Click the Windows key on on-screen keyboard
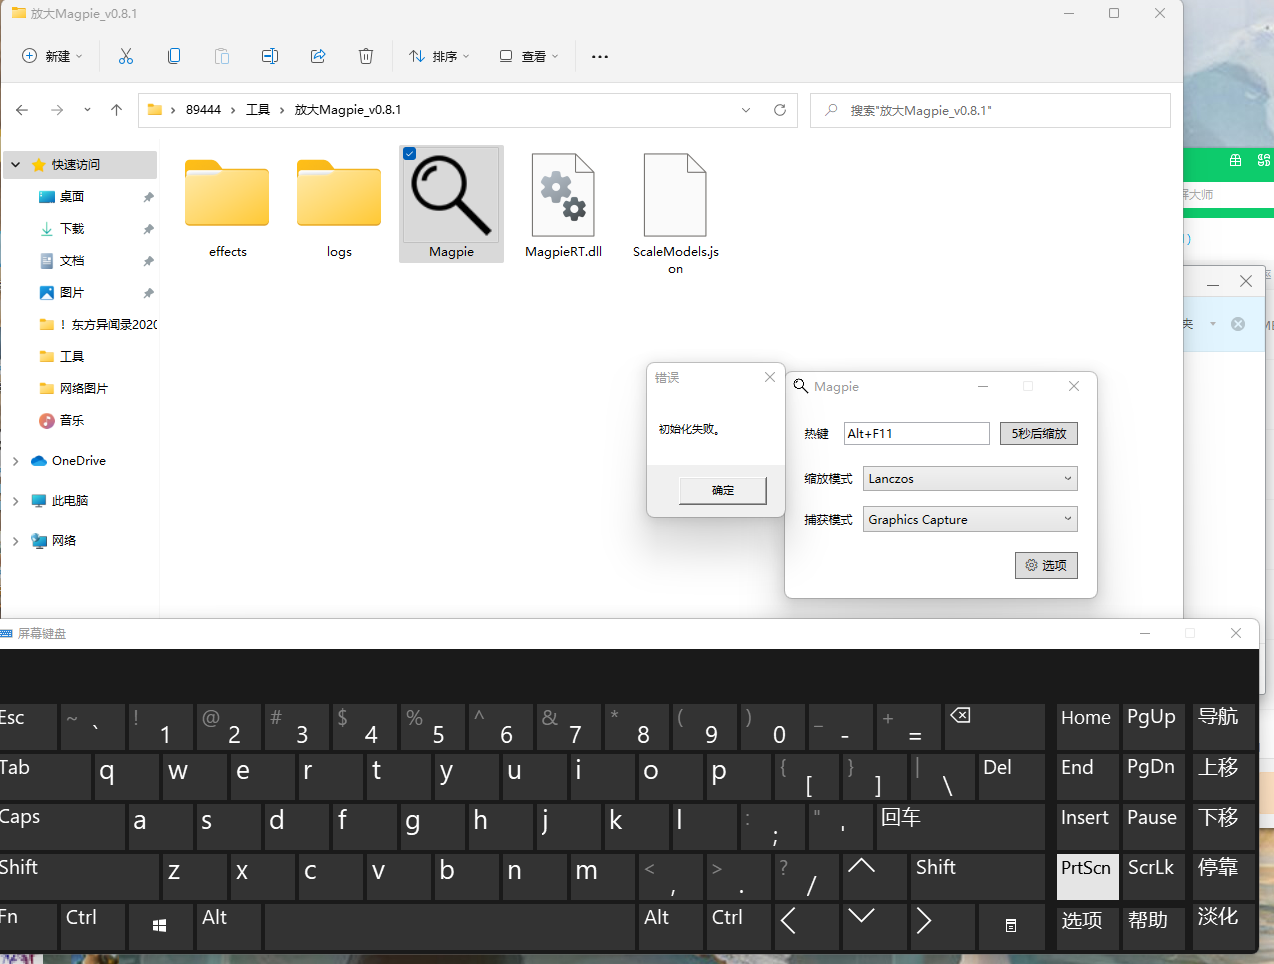Screen dimensions: 1274x964 [x=160, y=926]
